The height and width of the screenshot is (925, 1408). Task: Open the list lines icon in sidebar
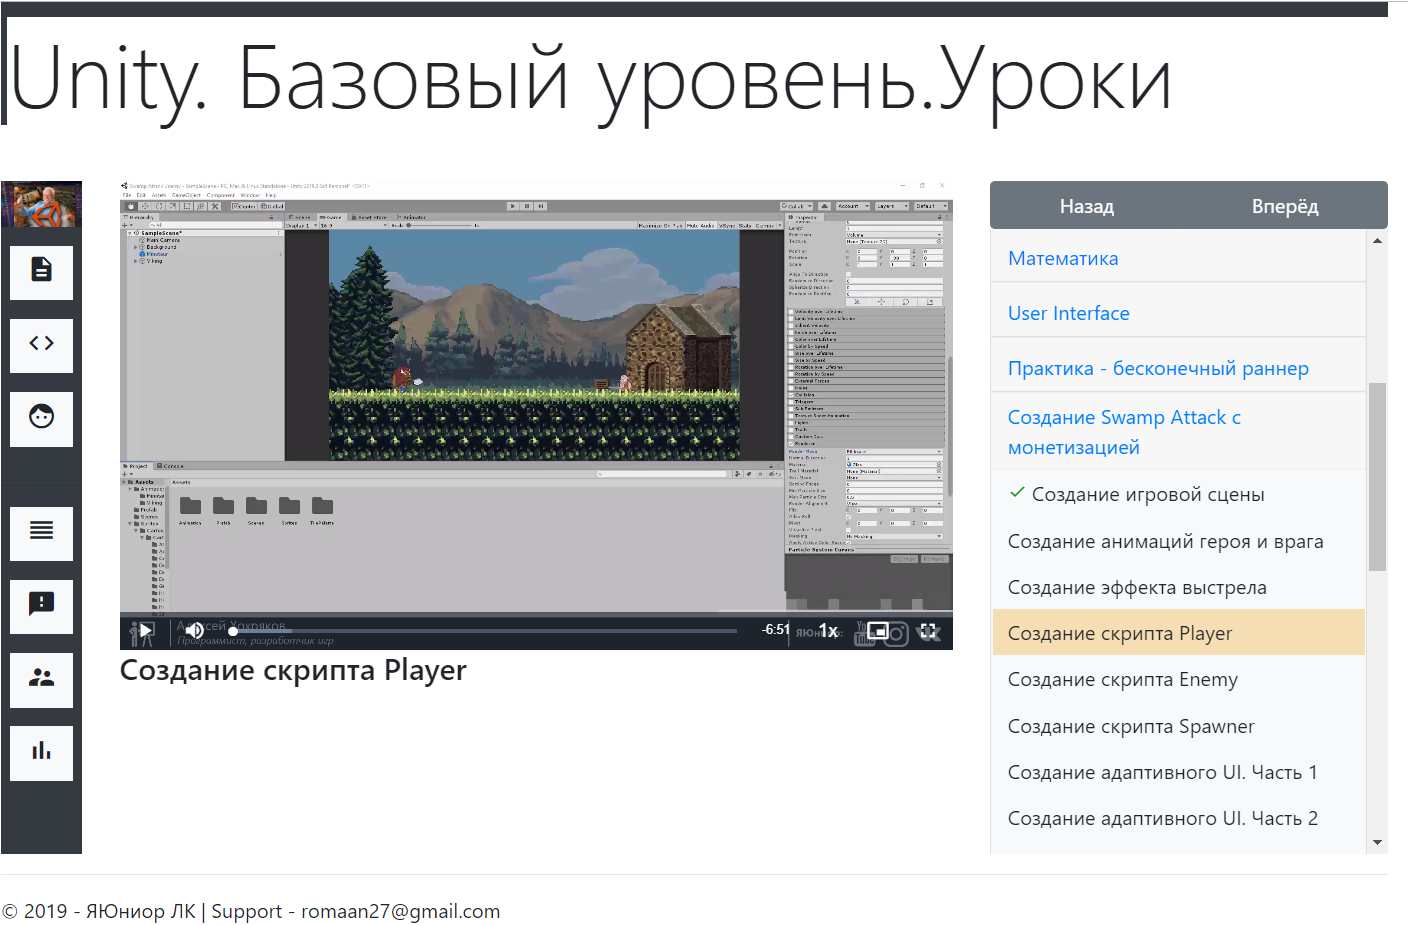point(41,533)
